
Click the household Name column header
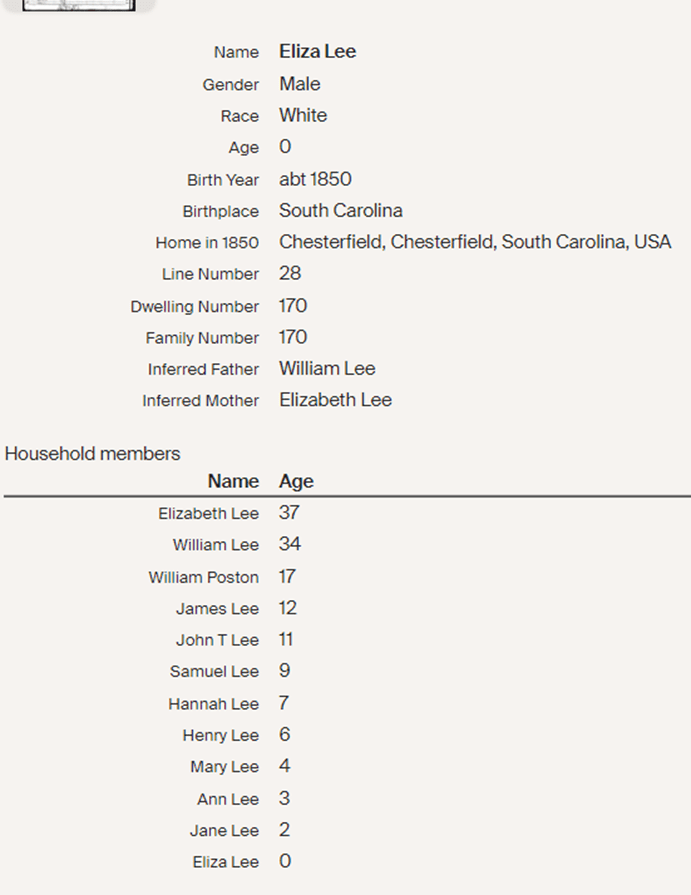coord(233,481)
